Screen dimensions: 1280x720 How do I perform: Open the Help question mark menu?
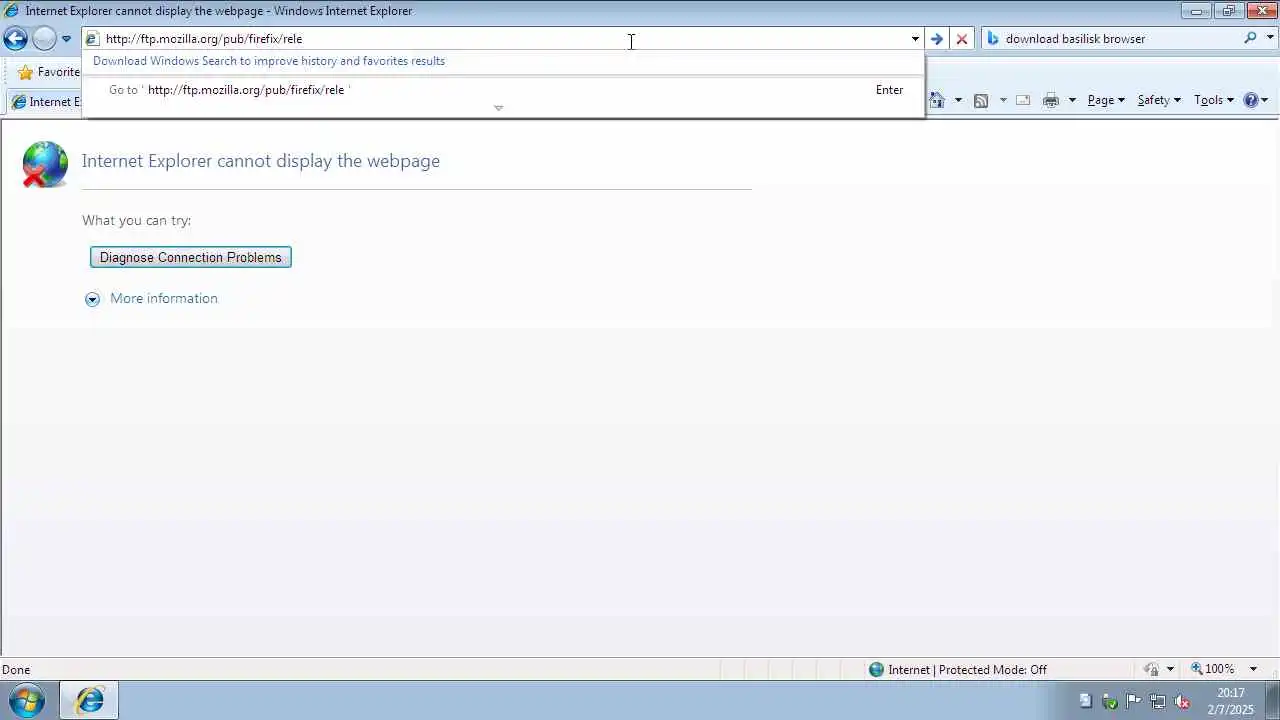(x=1255, y=100)
